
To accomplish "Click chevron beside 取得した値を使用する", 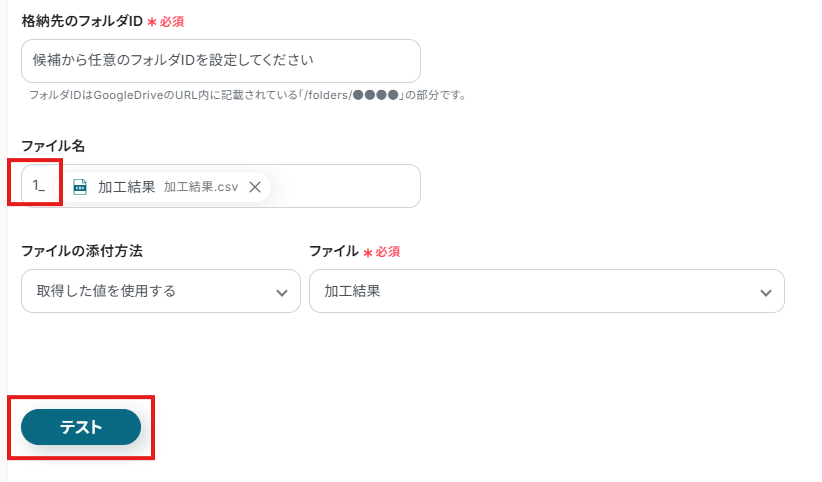I will coord(281,292).
